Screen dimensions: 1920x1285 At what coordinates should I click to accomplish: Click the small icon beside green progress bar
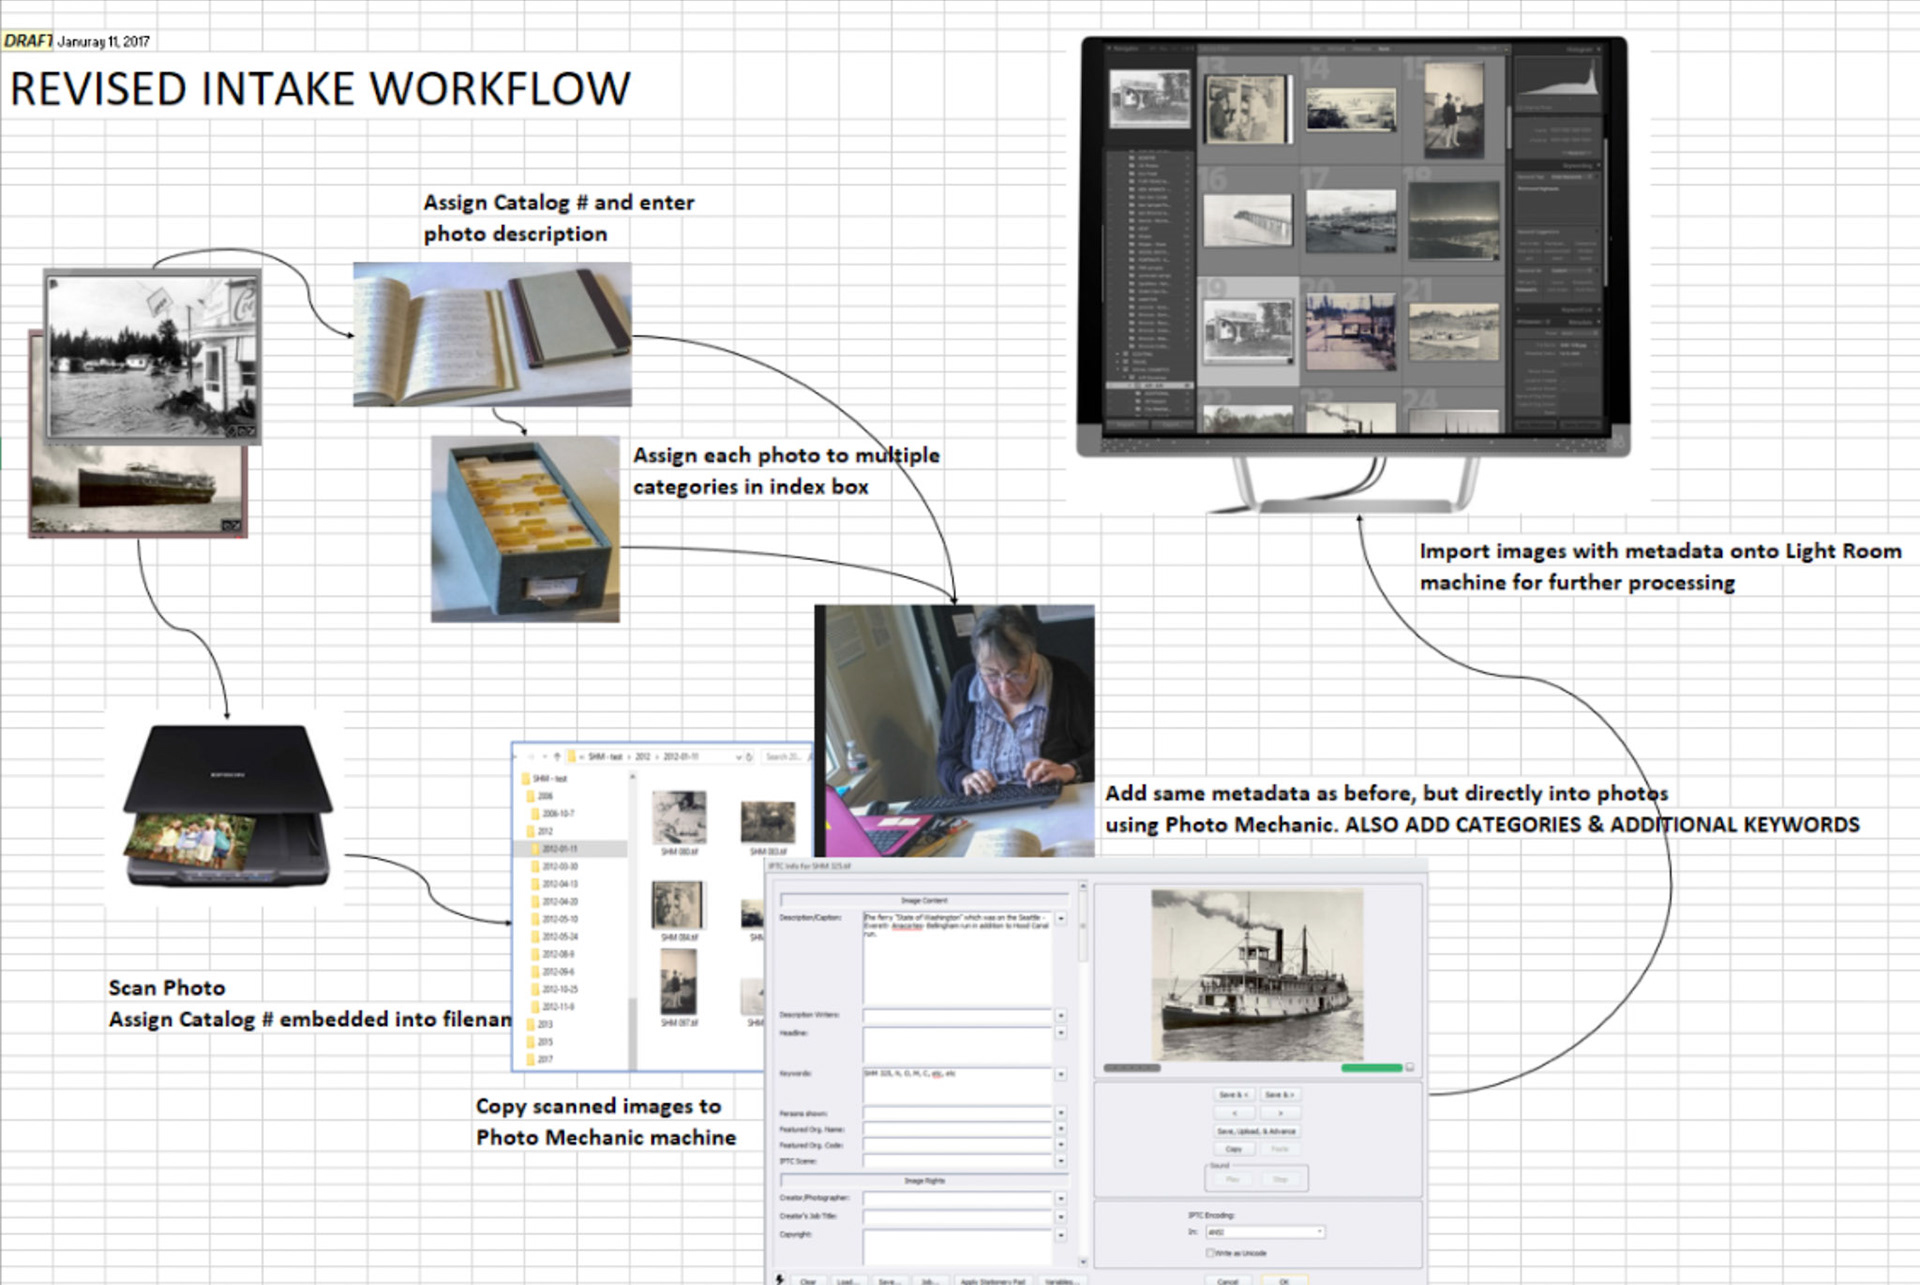[x=1410, y=1067]
